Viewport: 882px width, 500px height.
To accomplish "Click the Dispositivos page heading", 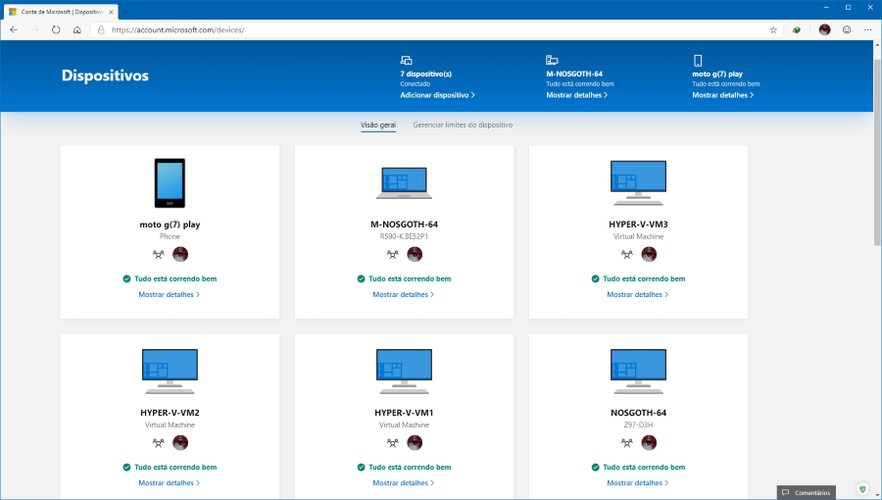I will point(105,75).
